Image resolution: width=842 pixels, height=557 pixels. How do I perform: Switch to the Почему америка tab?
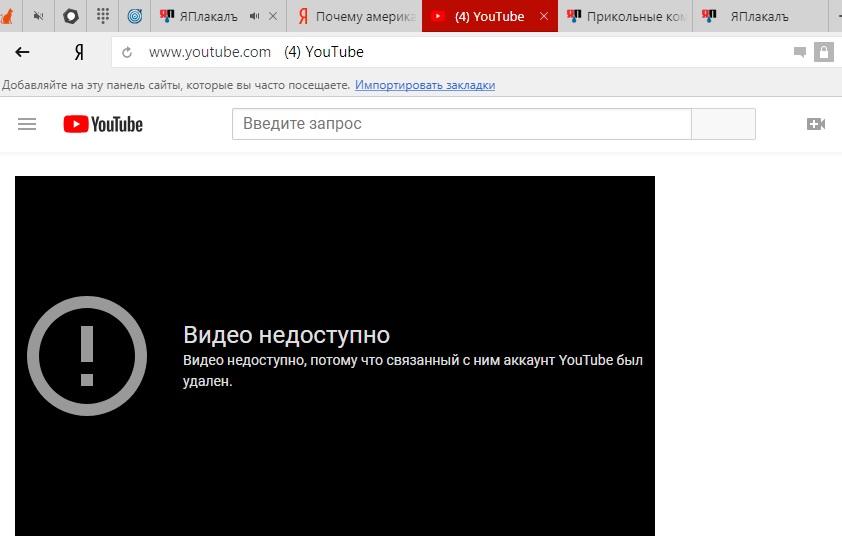click(354, 16)
